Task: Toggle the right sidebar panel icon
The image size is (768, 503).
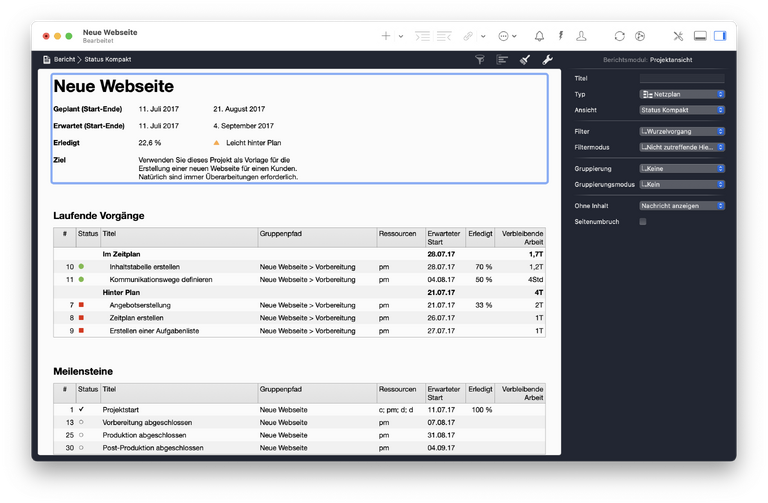Action: click(719, 36)
